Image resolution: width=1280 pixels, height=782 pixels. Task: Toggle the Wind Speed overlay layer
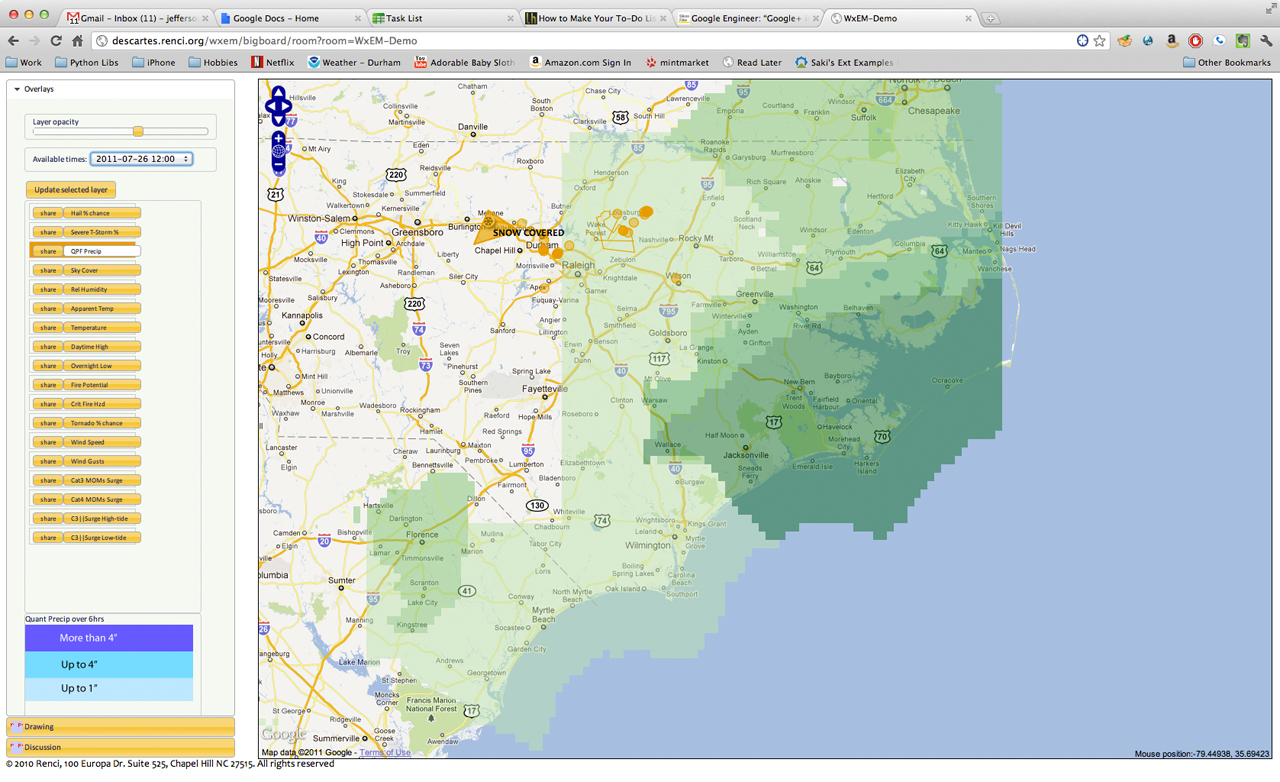tap(103, 442)
